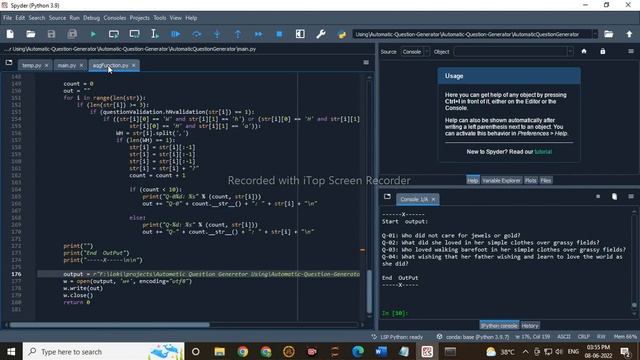Open File Explorer from the taskbar
Image resolution: width=640 pixels, height=360 pixels.
click(x=220, y=352)
